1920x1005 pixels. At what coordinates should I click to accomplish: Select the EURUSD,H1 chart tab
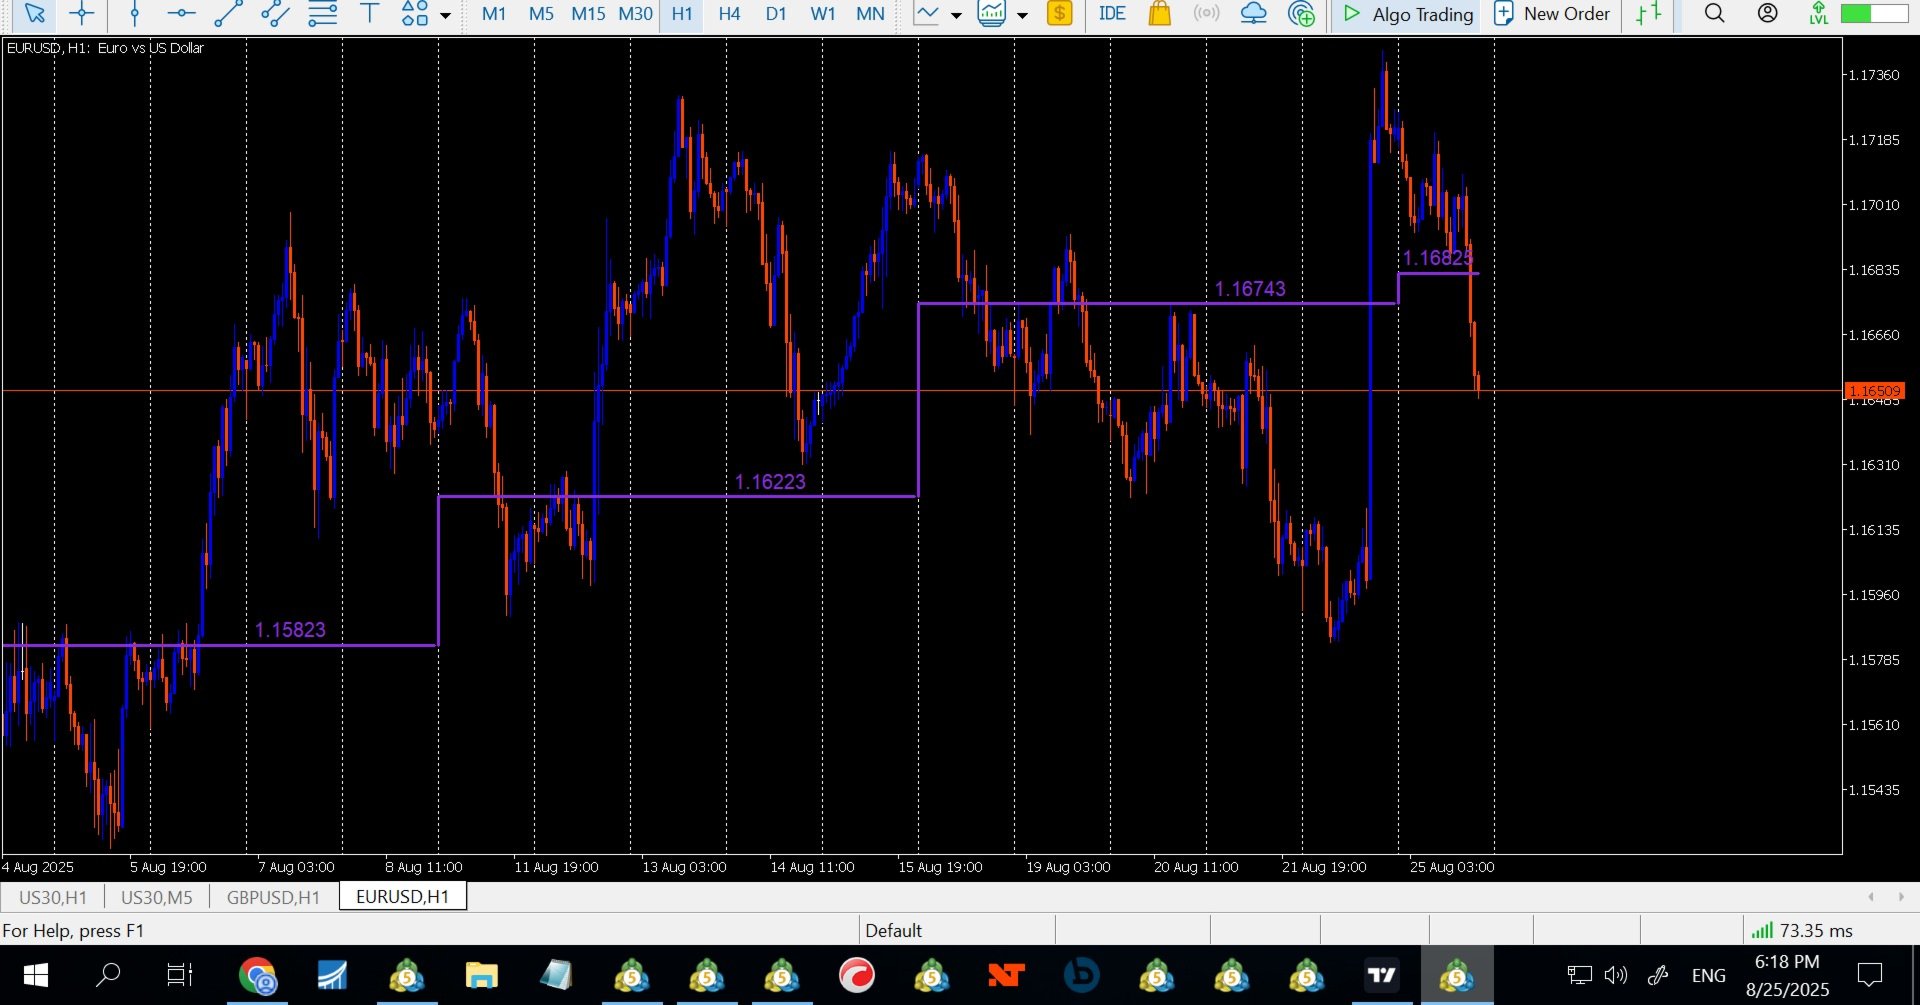(x=402, y=897)
